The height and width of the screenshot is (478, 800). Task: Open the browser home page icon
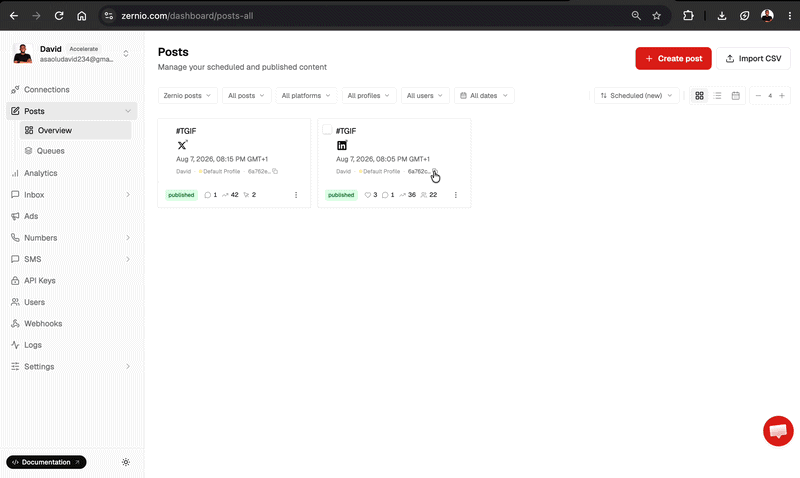(x=82, y=16)
